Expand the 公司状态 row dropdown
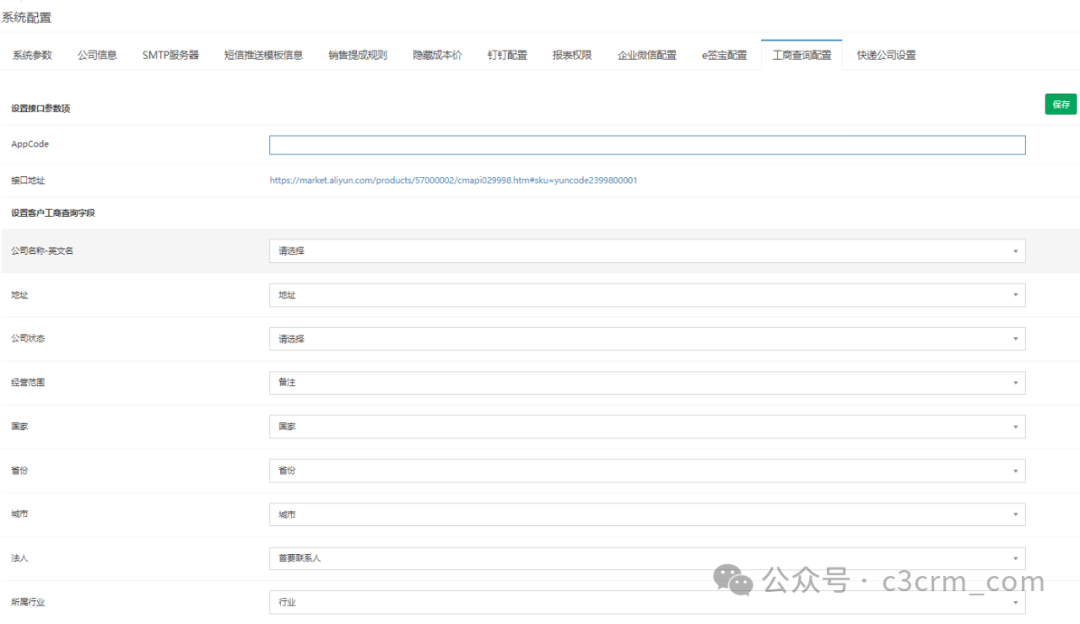 click(x=647, y=339)
